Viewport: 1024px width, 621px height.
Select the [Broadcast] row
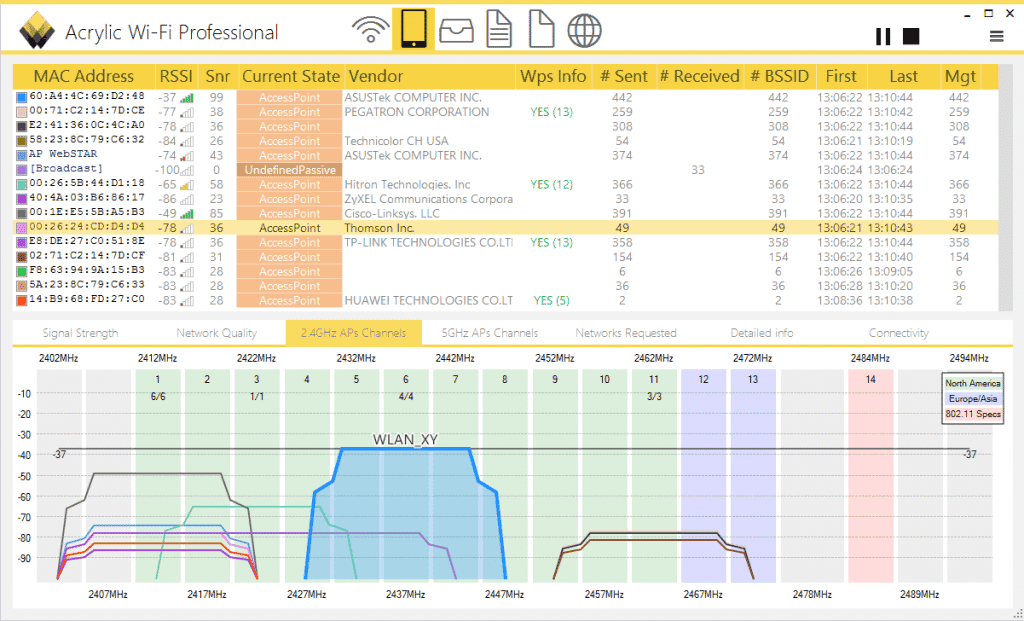point(505,170)
